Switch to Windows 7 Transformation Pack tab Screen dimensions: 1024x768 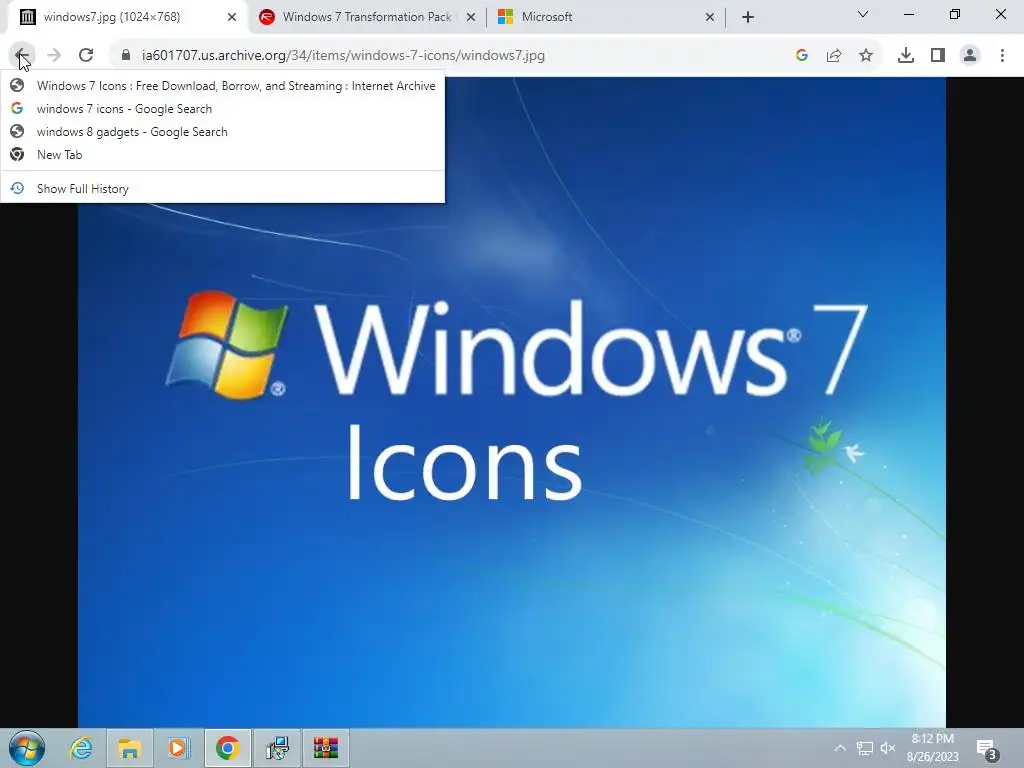point(367,17)
